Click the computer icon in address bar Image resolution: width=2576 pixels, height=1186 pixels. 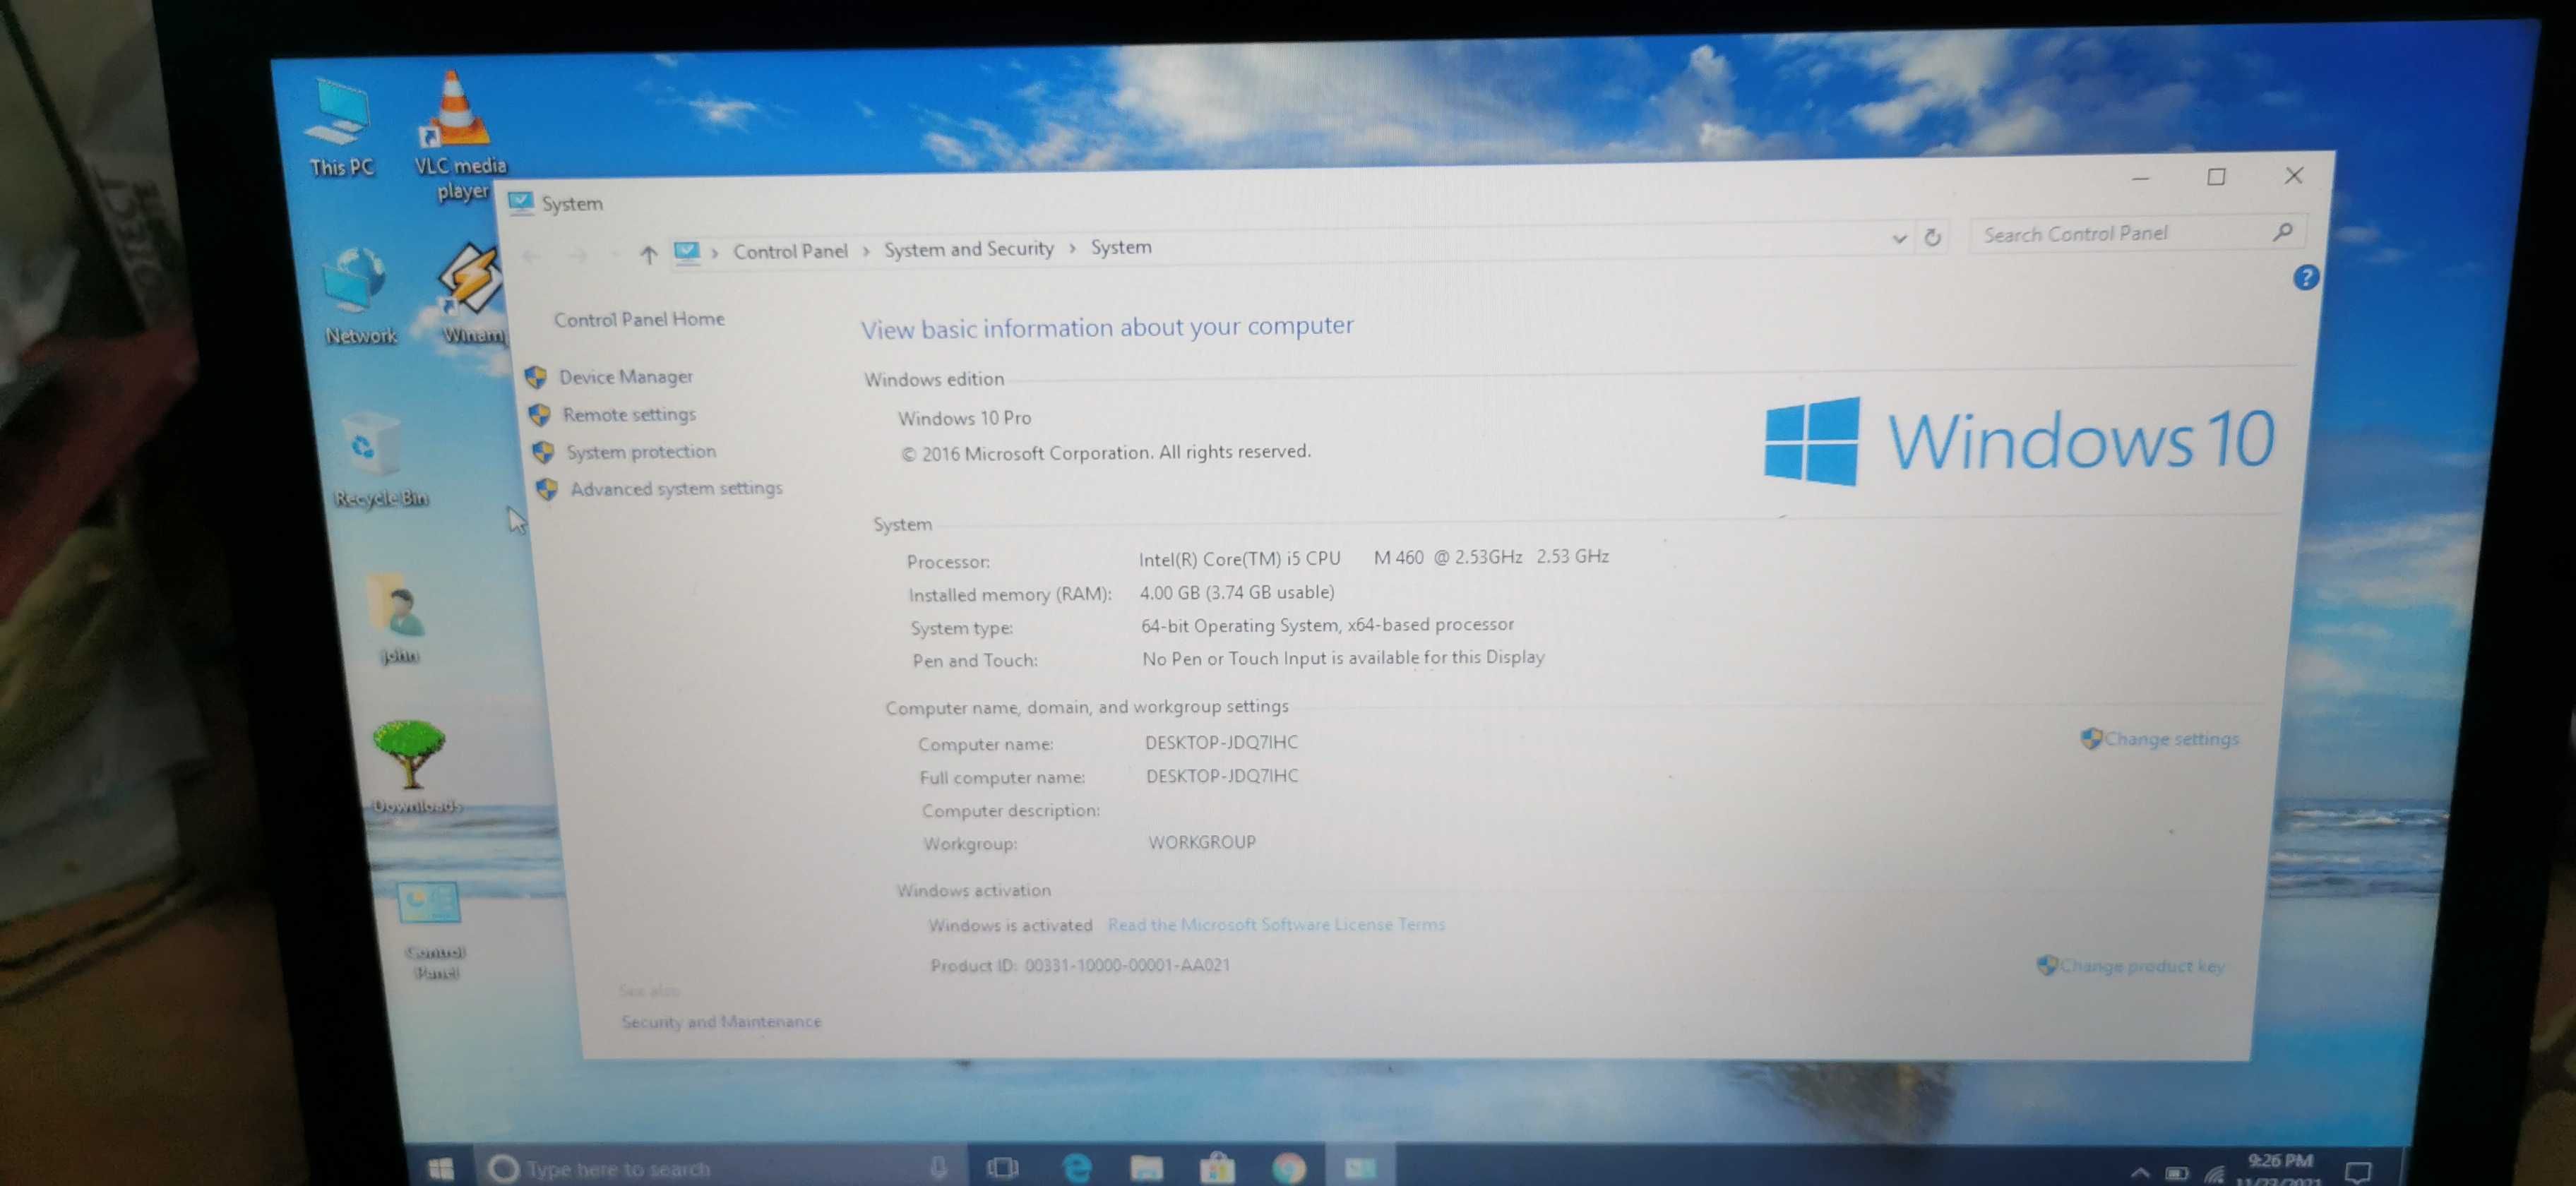pos(686,252)
